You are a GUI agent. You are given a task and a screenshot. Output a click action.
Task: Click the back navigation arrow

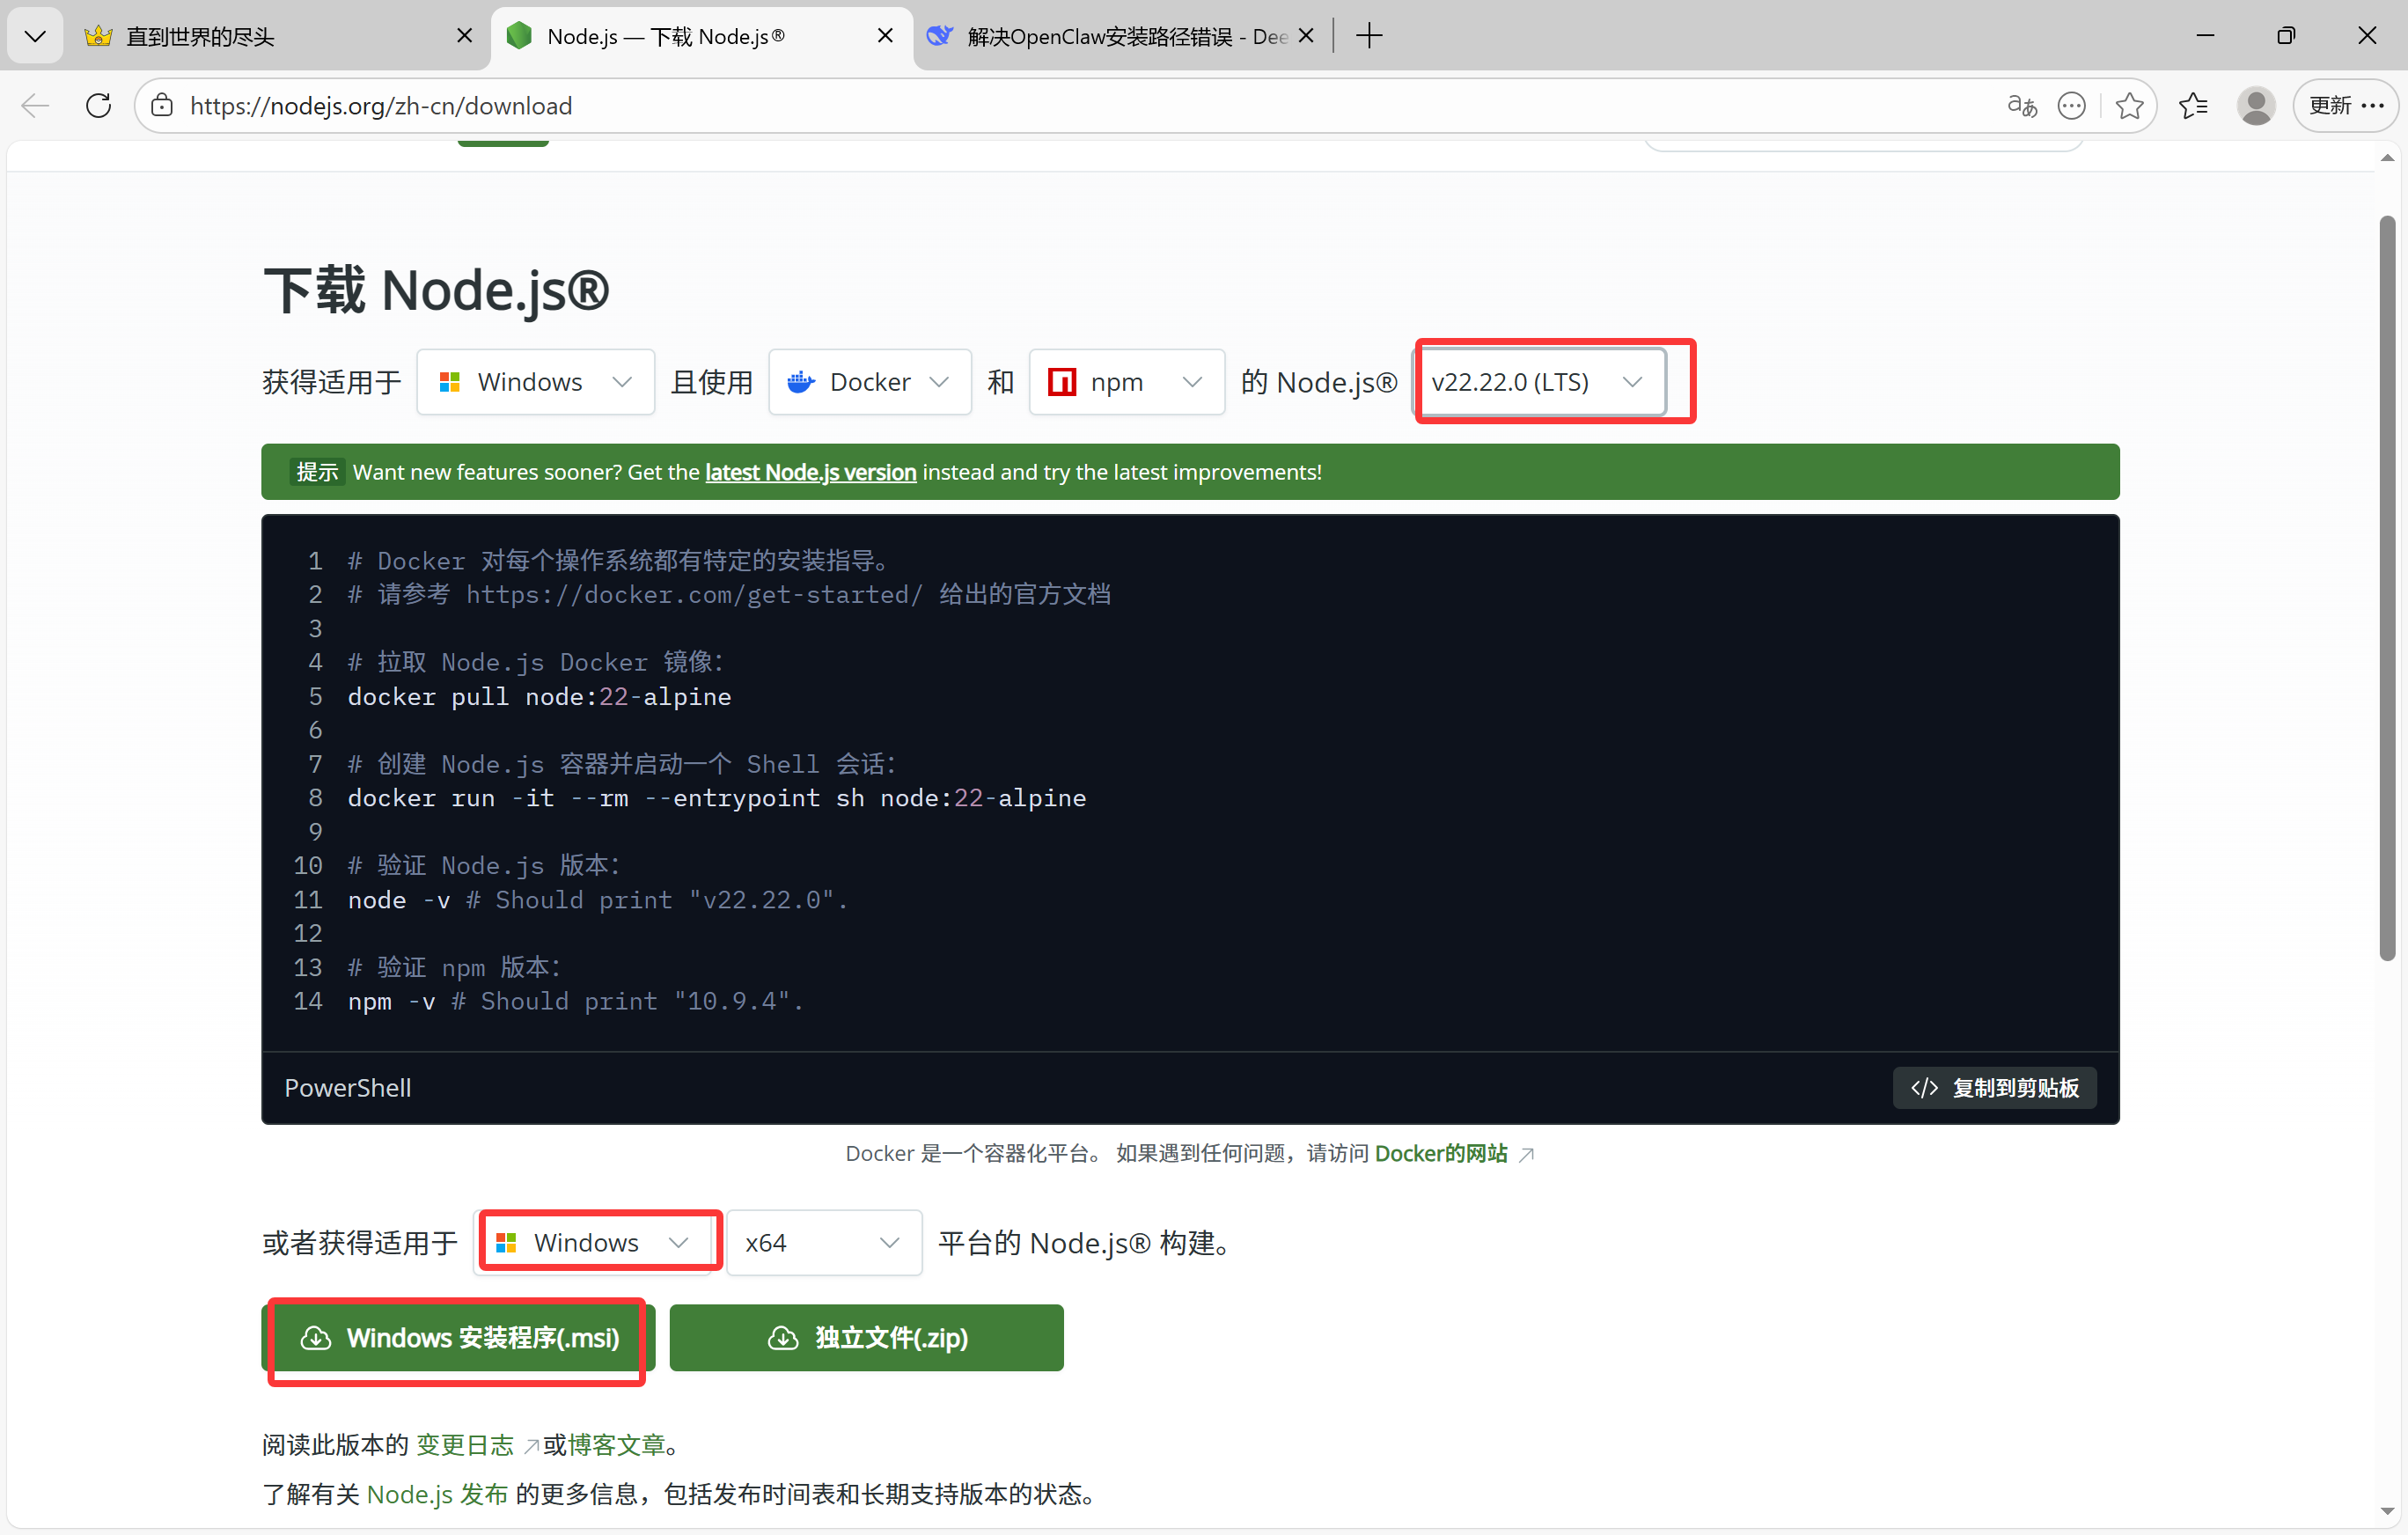click(35, 105)
